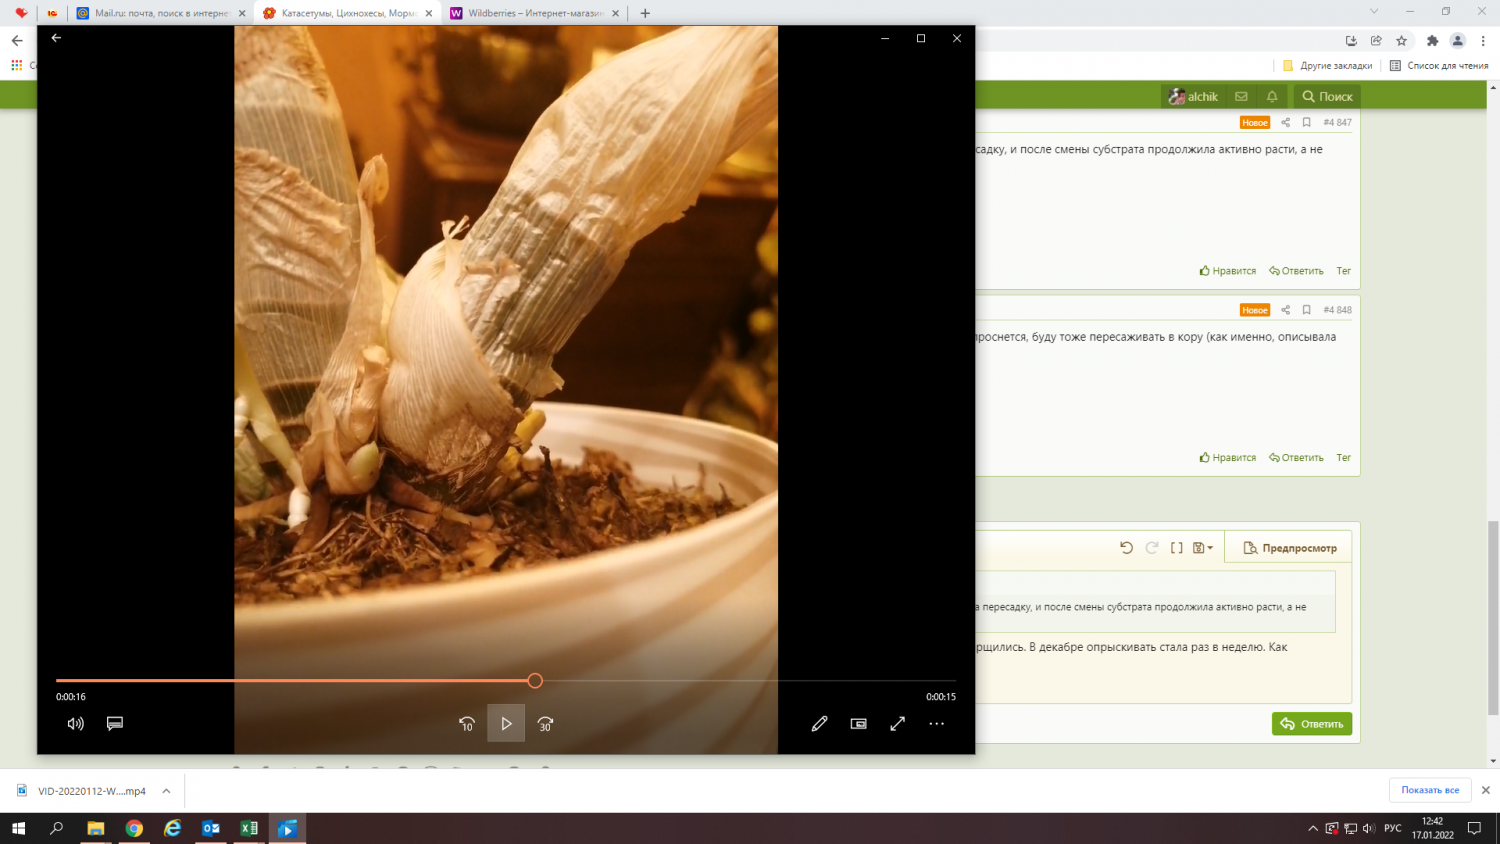1500x844 pixels.
Task: Skip back 10 seconds
Action: pos(467,724)
